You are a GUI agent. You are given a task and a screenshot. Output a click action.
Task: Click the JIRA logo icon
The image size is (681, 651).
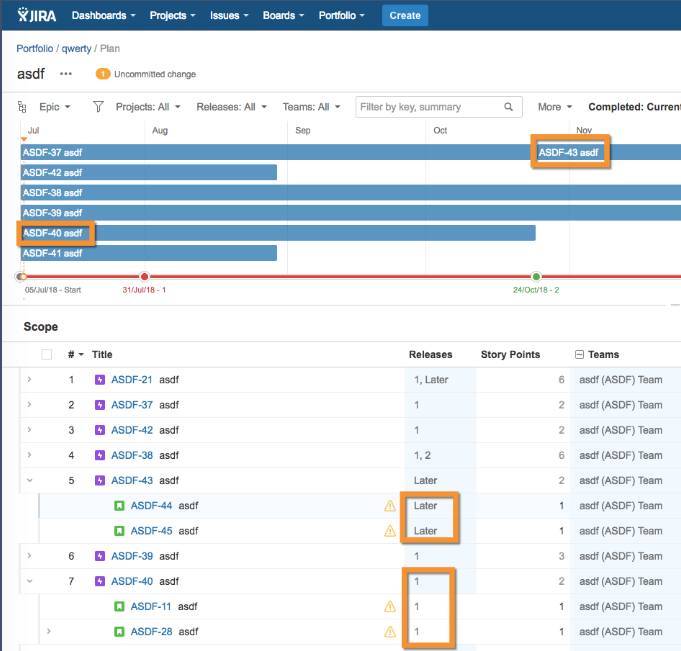point(36,15)
